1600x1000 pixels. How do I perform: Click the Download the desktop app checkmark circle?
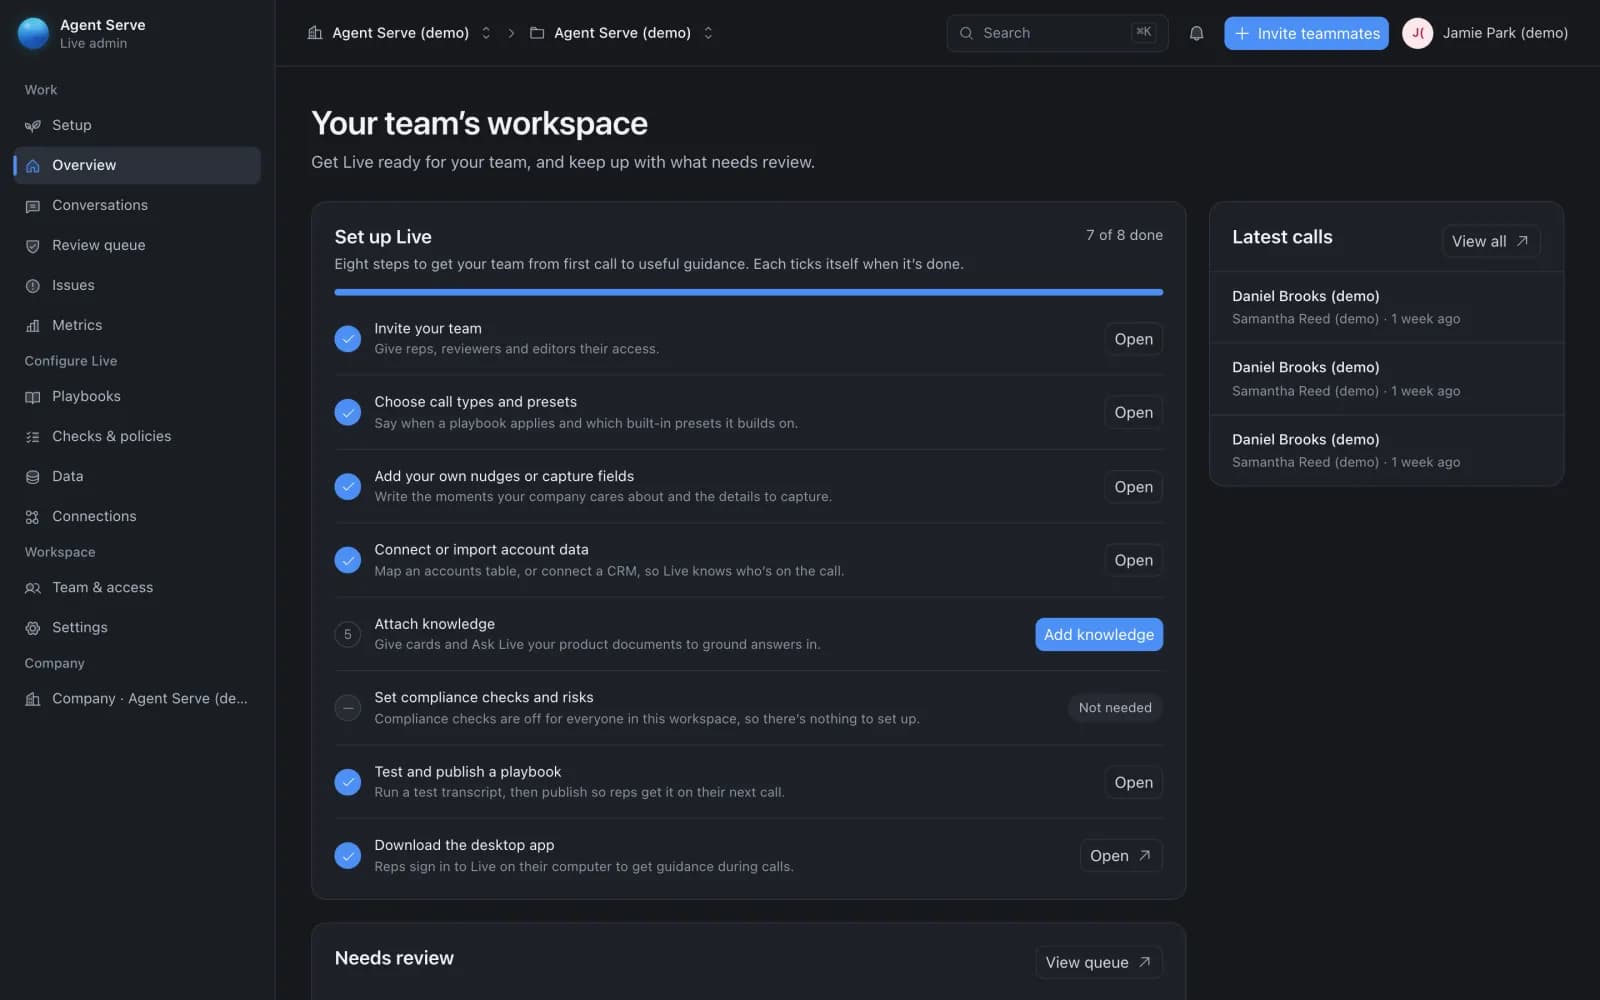(347, 855)
